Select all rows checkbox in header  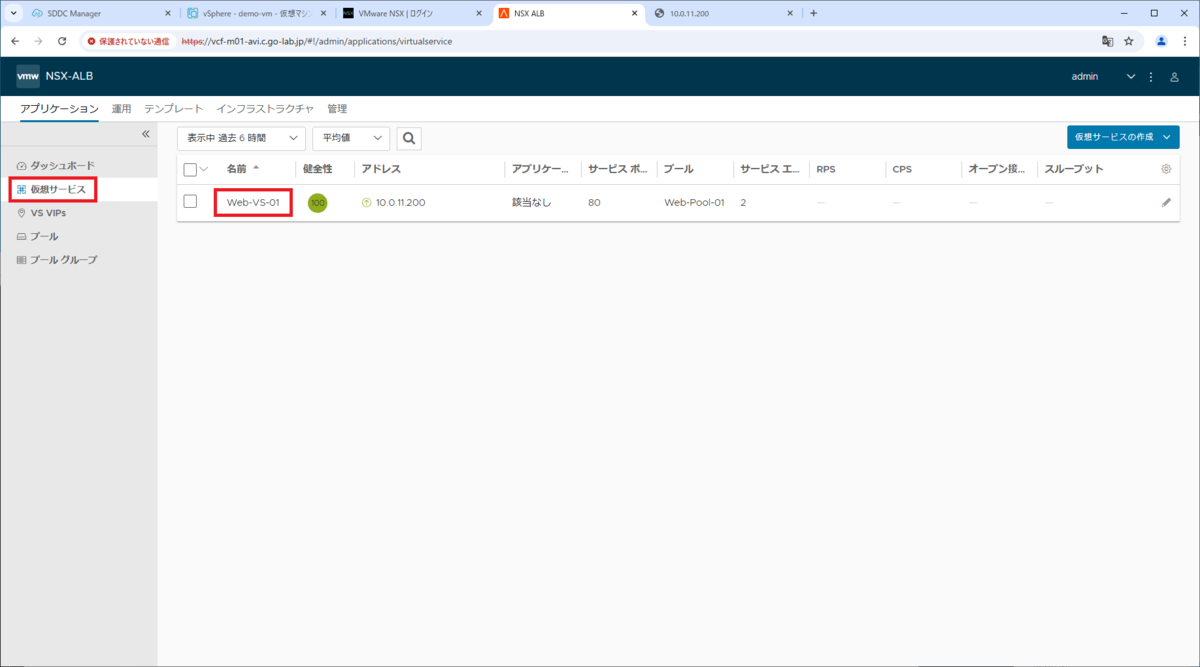(190, 169)
